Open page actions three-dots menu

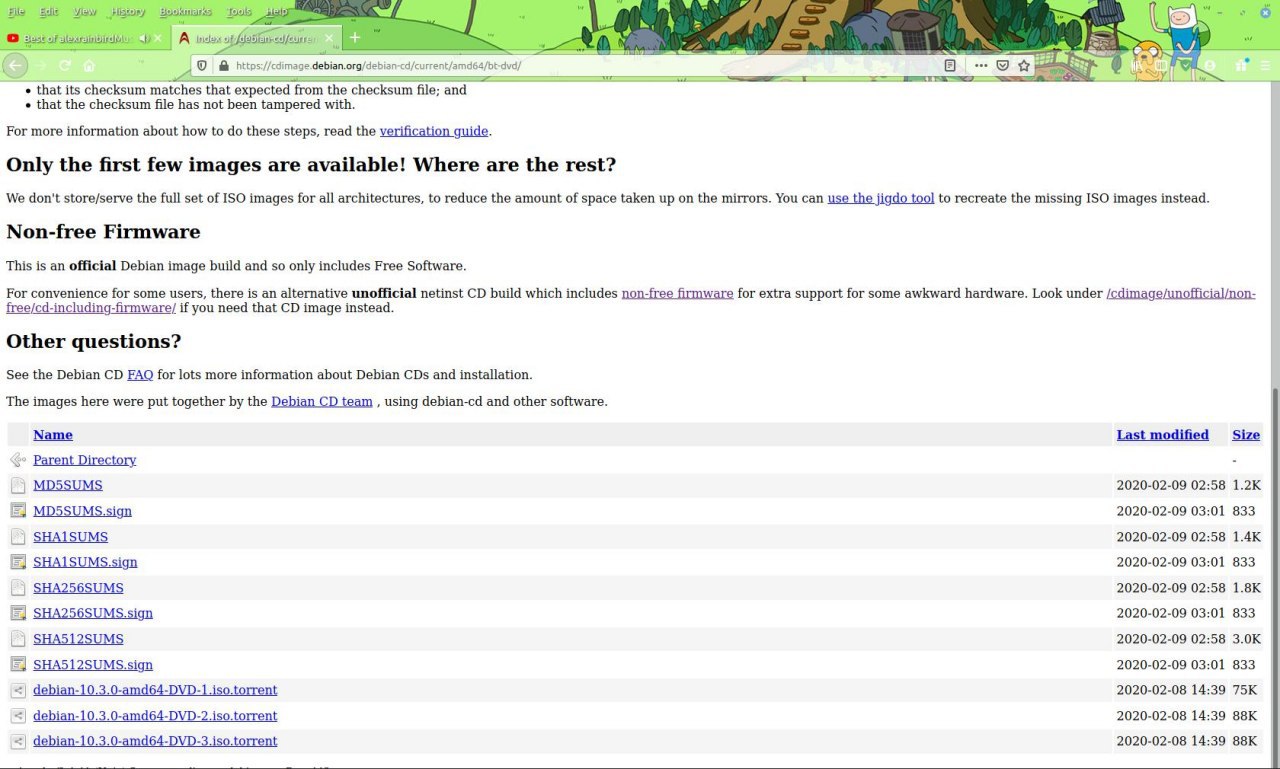click(981, 65)
